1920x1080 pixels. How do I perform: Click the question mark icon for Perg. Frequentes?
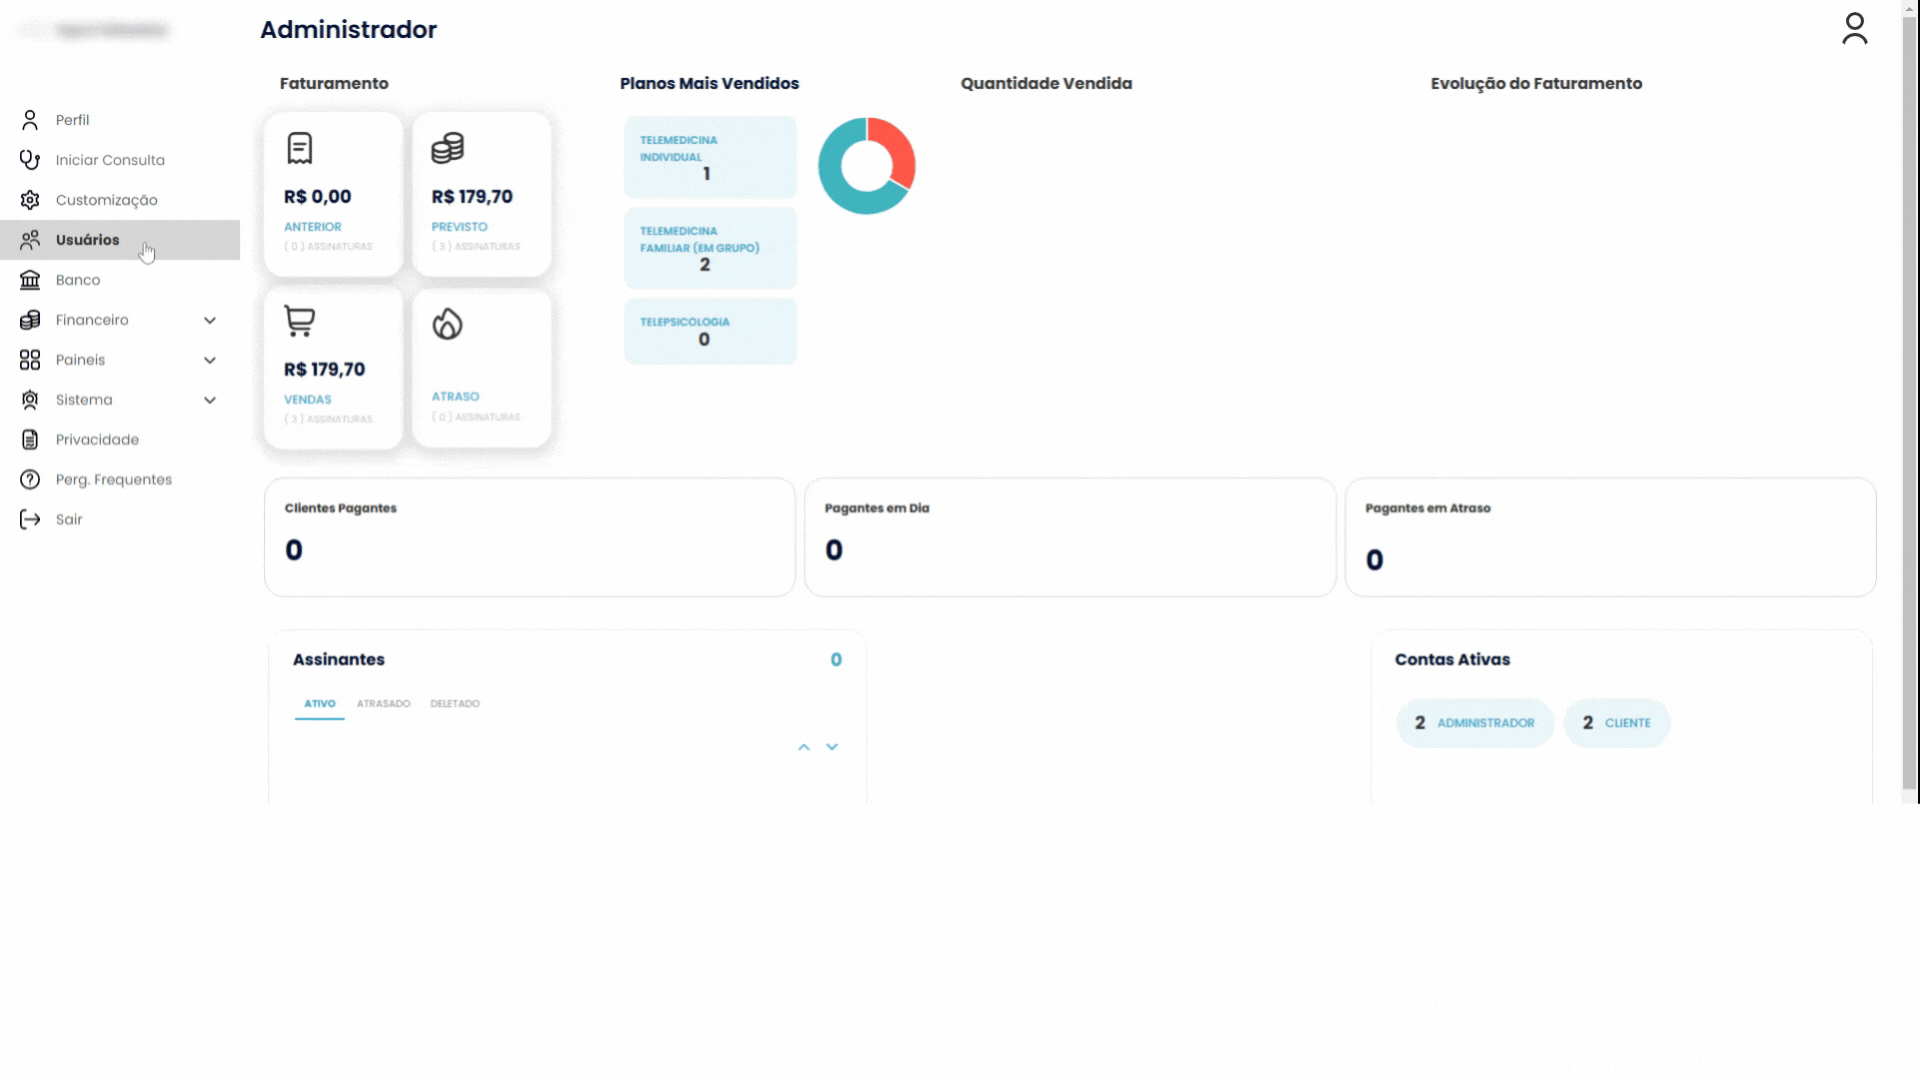(x=30, y=480)
